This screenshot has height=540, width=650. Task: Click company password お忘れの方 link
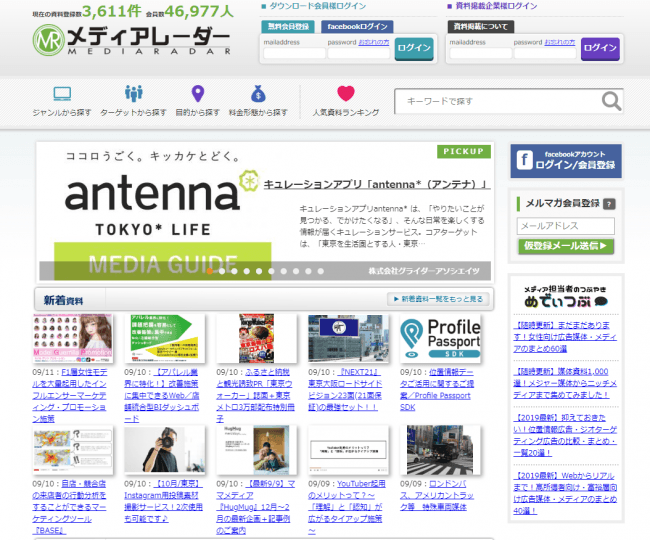pyautogui.click(x=560, y=42)
